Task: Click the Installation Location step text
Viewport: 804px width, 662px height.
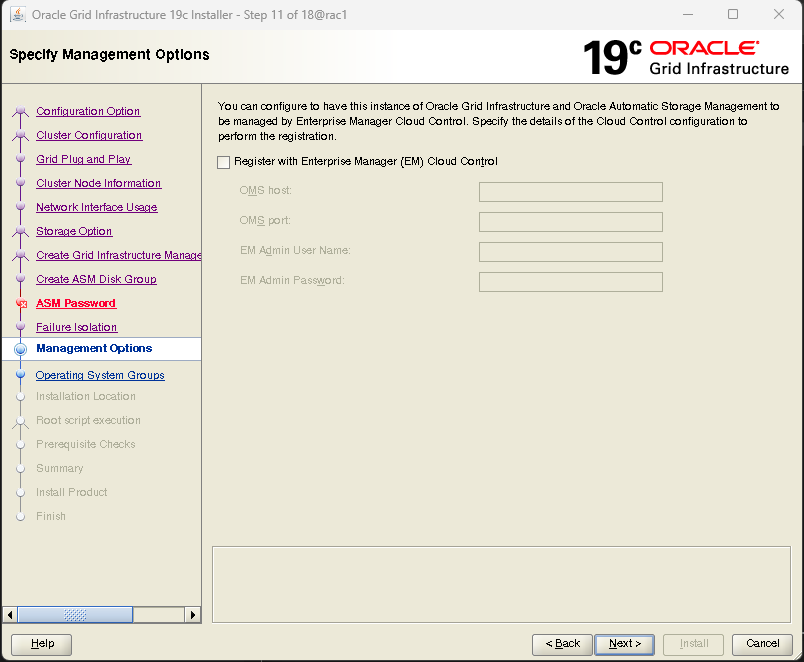Action: [x=86, y=396]
